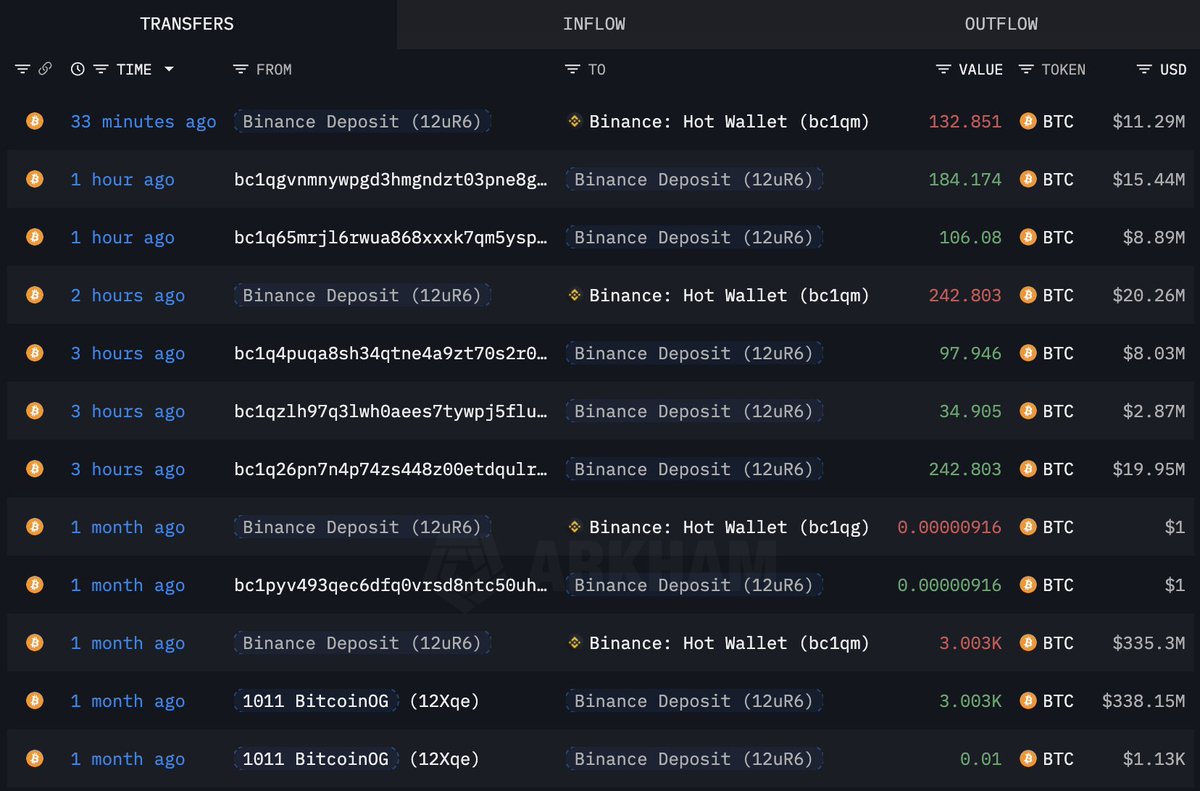
Task: Click the Binance logo in the $335.3M row
Action: point(575,643)
